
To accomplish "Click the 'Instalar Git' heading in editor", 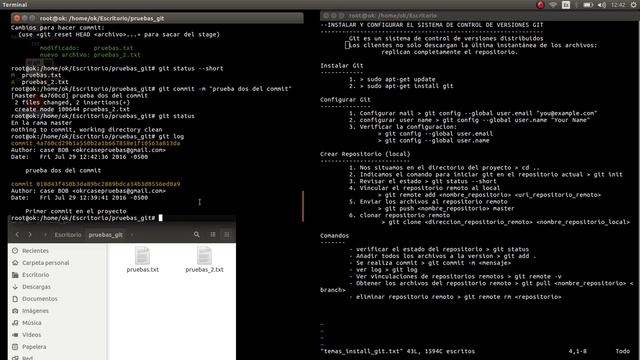I will (342, 66).
